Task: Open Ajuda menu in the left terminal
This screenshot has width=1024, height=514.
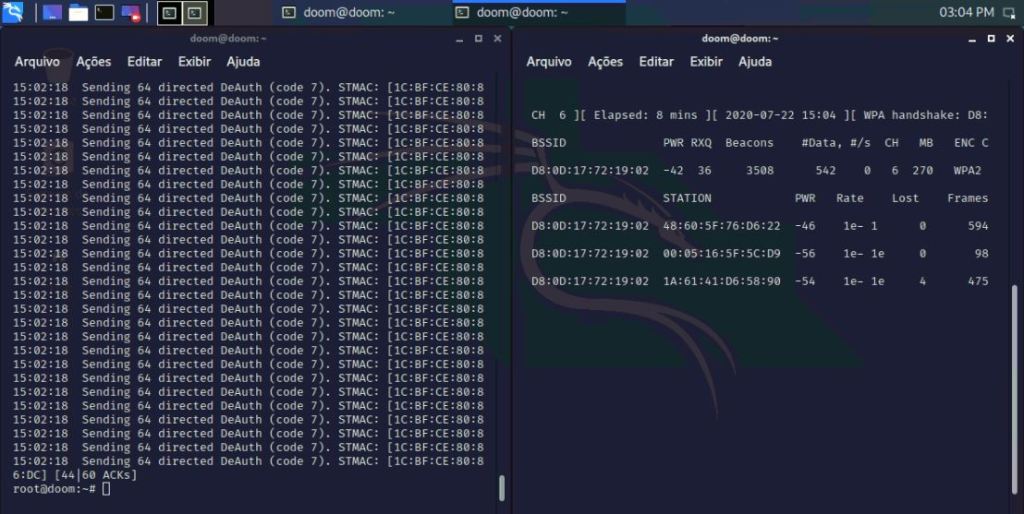Action: pyautogui.click(x=243, y=62)
